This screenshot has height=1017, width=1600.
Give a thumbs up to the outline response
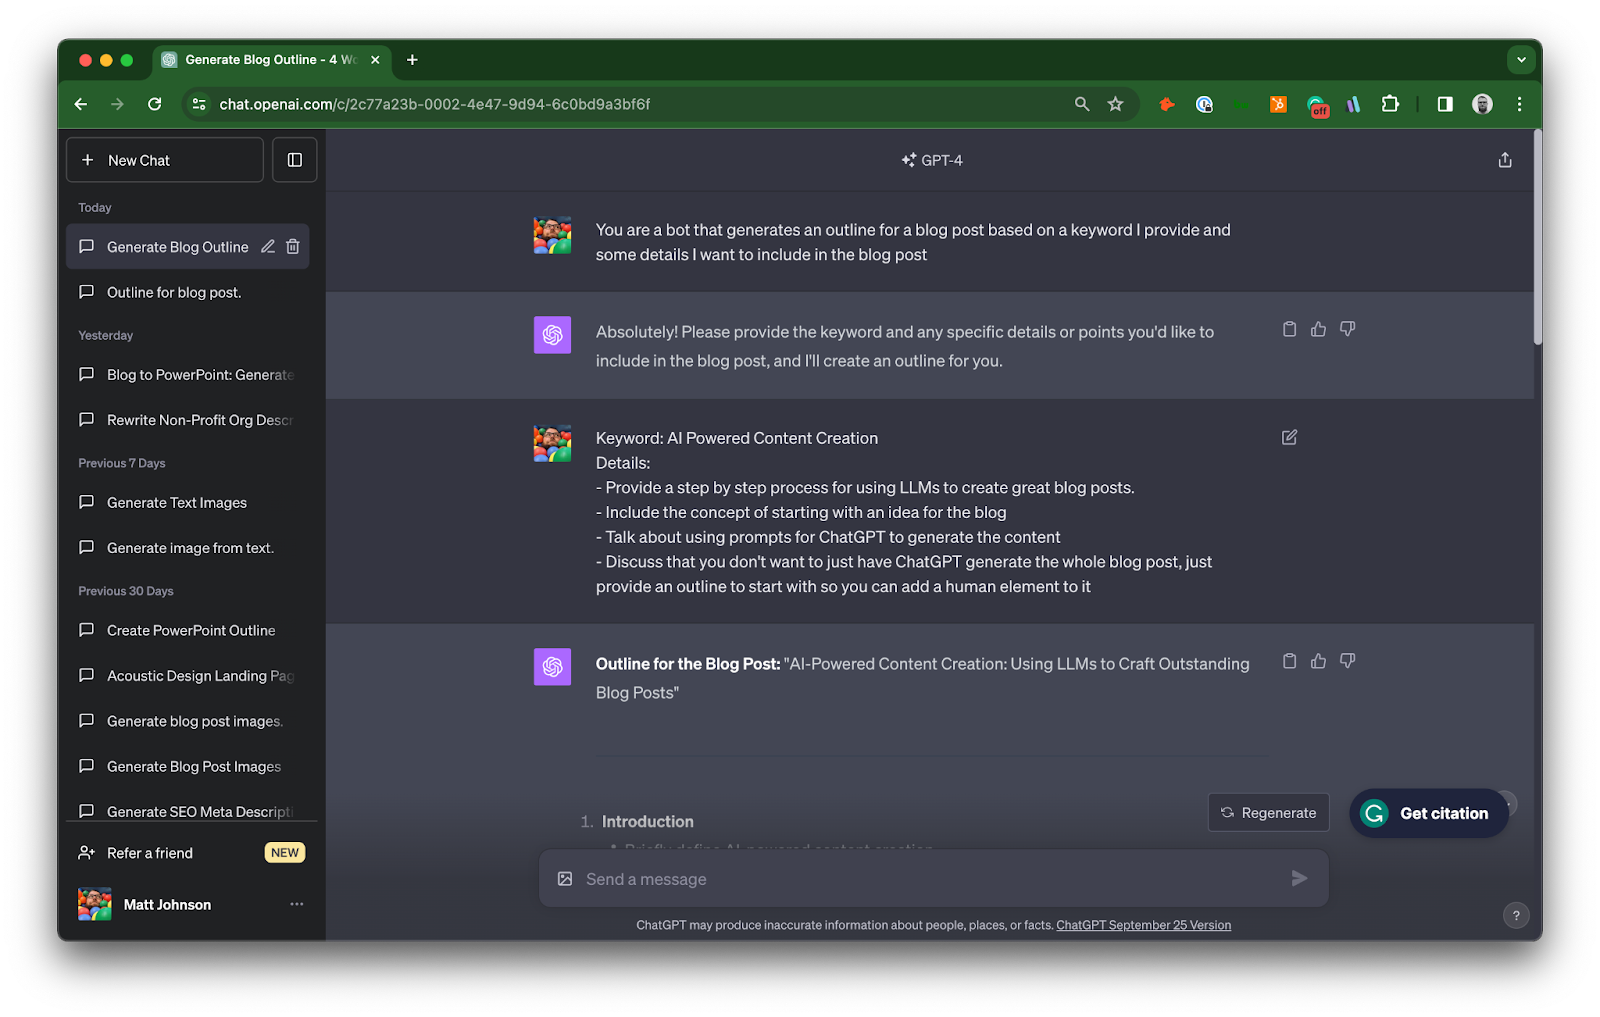(x=1317, y=660)
